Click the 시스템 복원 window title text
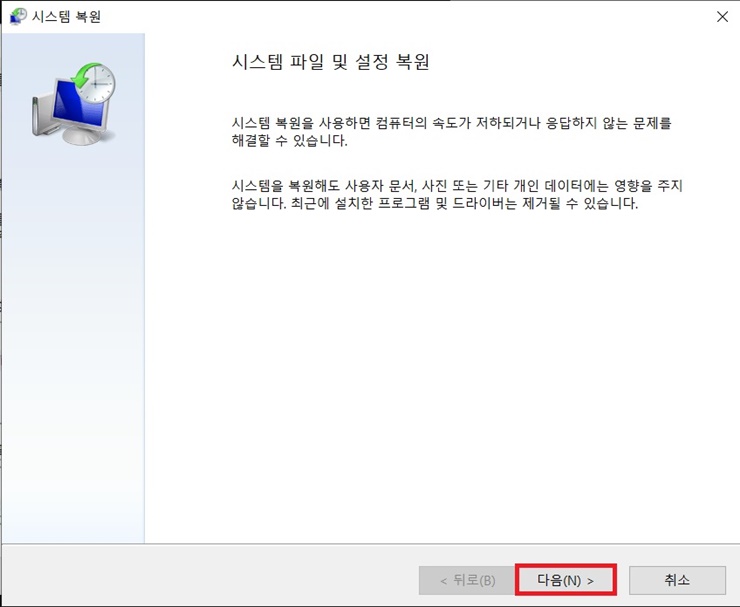740x607 pixels. tap(66, 17)
